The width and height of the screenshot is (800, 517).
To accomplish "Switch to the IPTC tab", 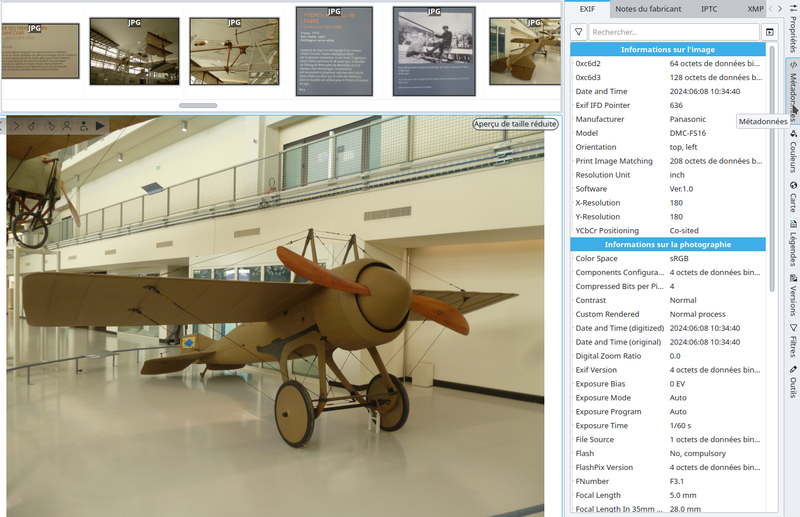I will tap(709, 9).
